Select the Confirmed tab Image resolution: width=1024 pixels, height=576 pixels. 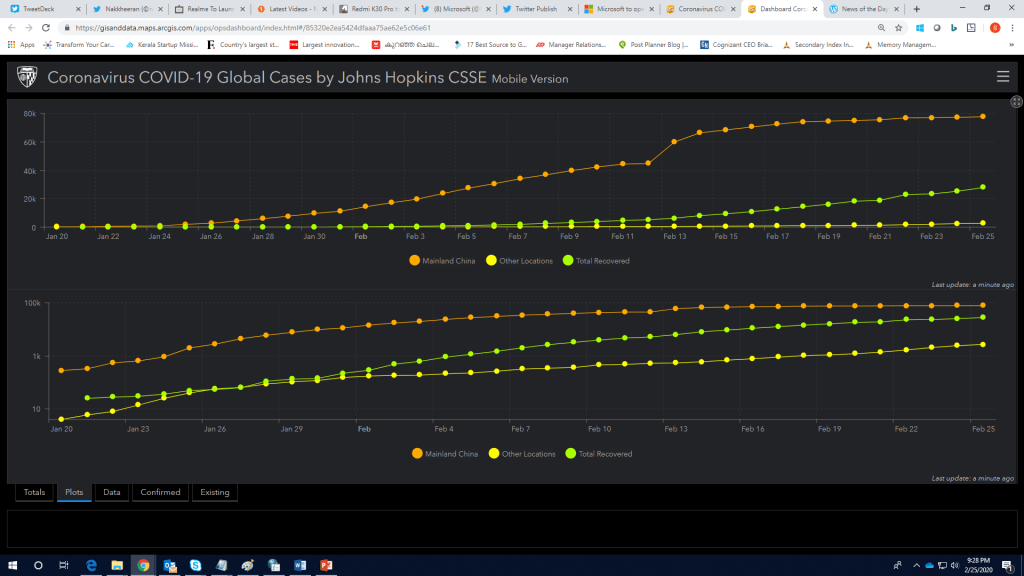coord(160,492)
